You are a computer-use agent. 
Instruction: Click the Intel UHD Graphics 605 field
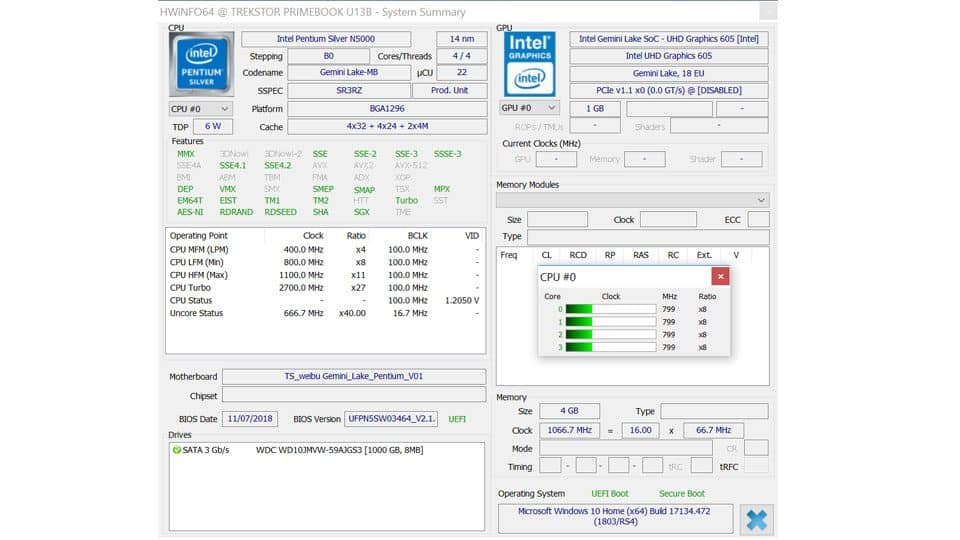(x=669, y=56)
